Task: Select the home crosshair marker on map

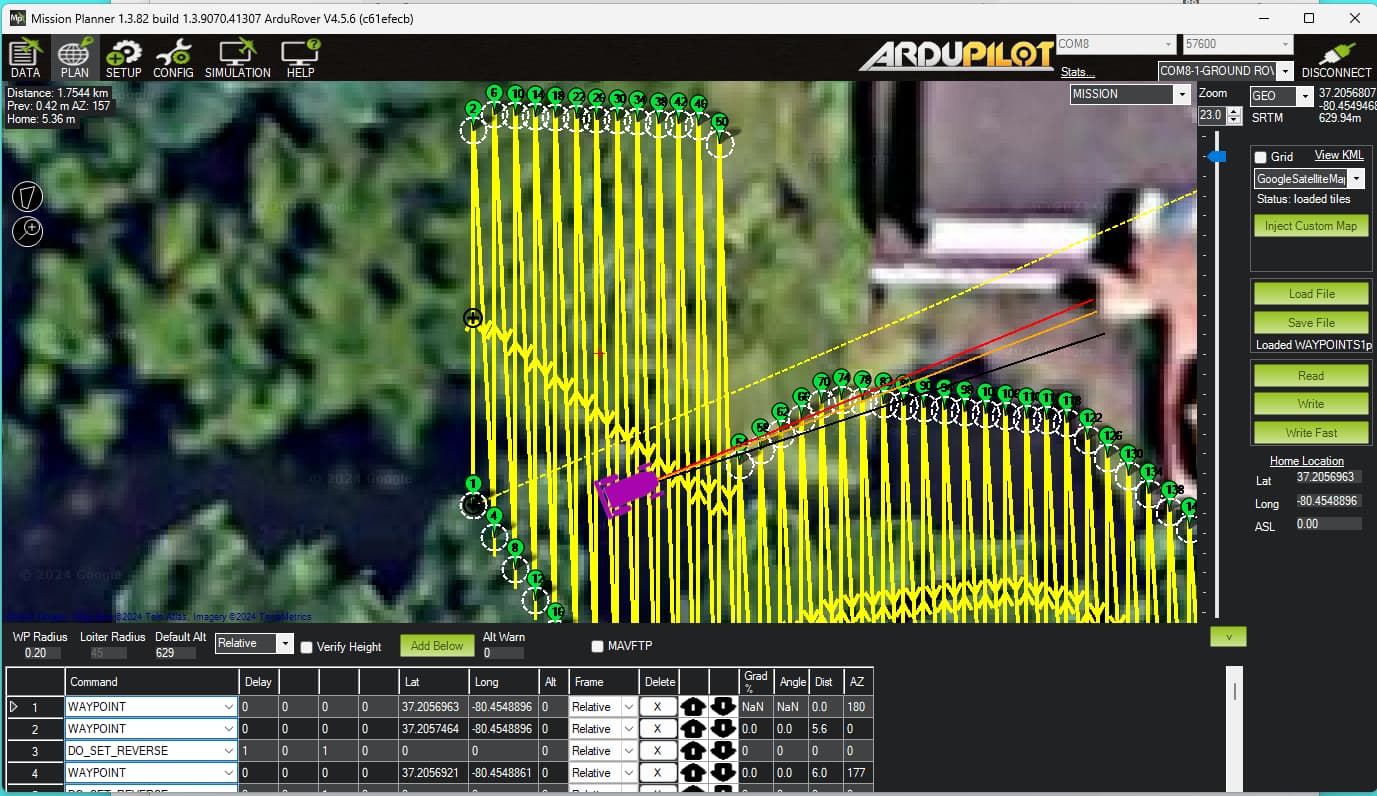Action: (x=473, y=319)
